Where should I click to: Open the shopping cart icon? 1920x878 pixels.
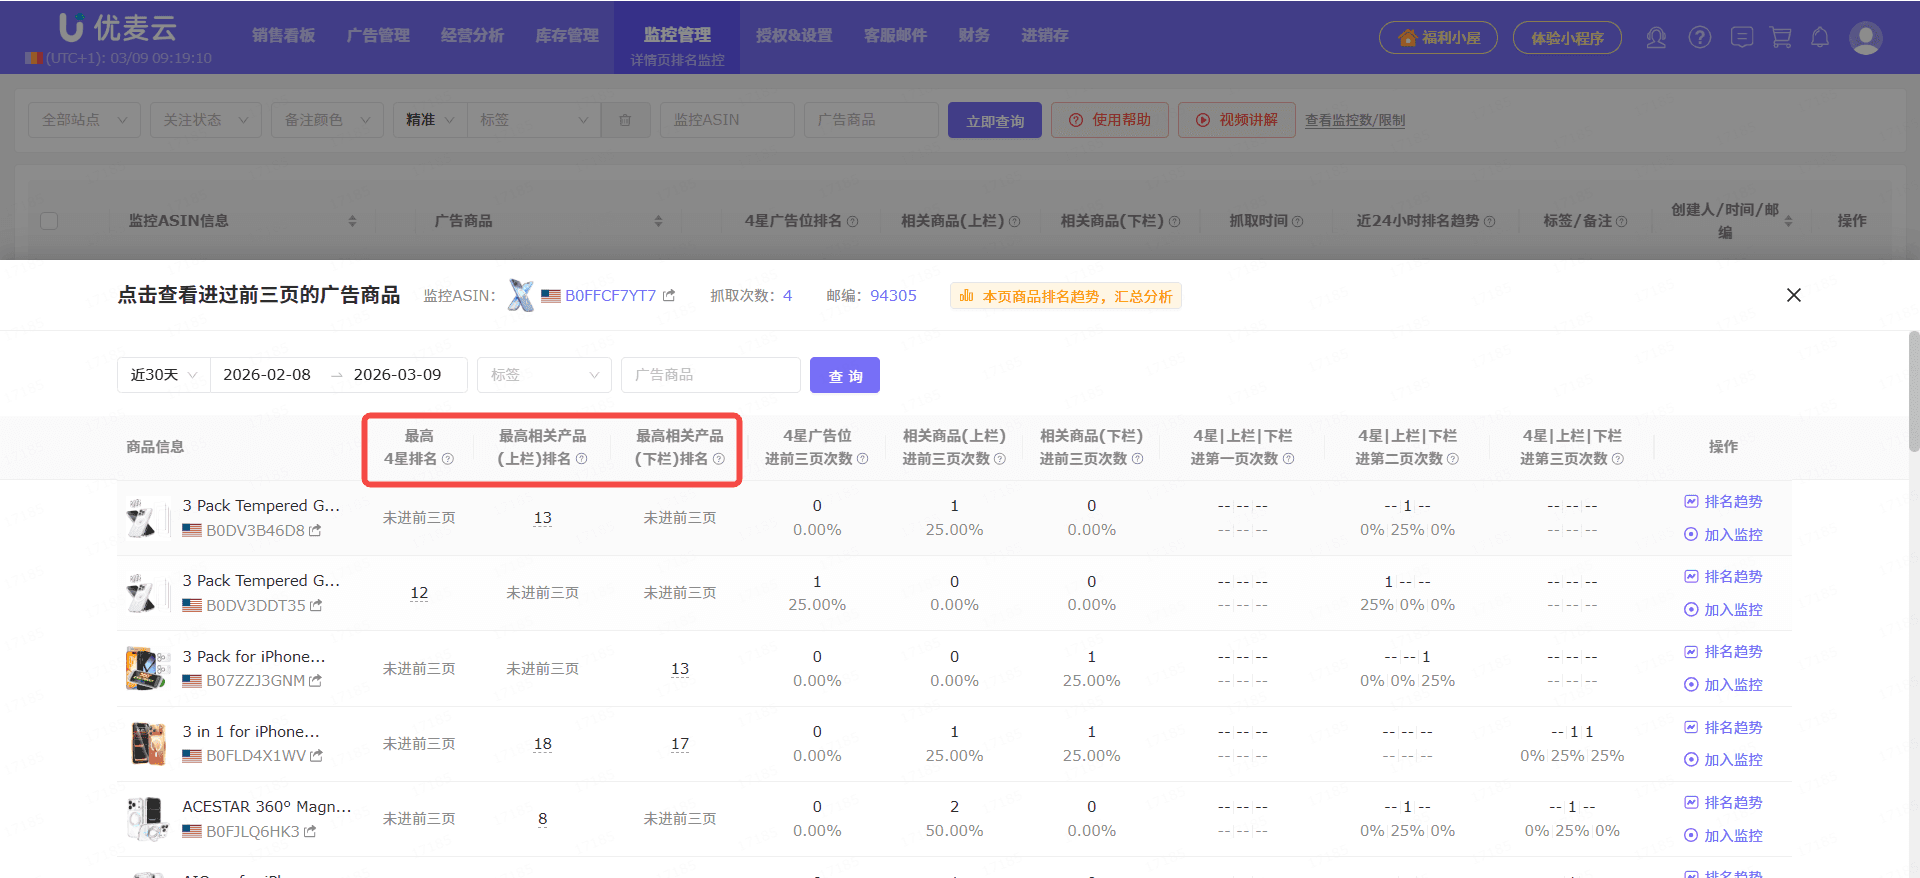coord(1781,38)
